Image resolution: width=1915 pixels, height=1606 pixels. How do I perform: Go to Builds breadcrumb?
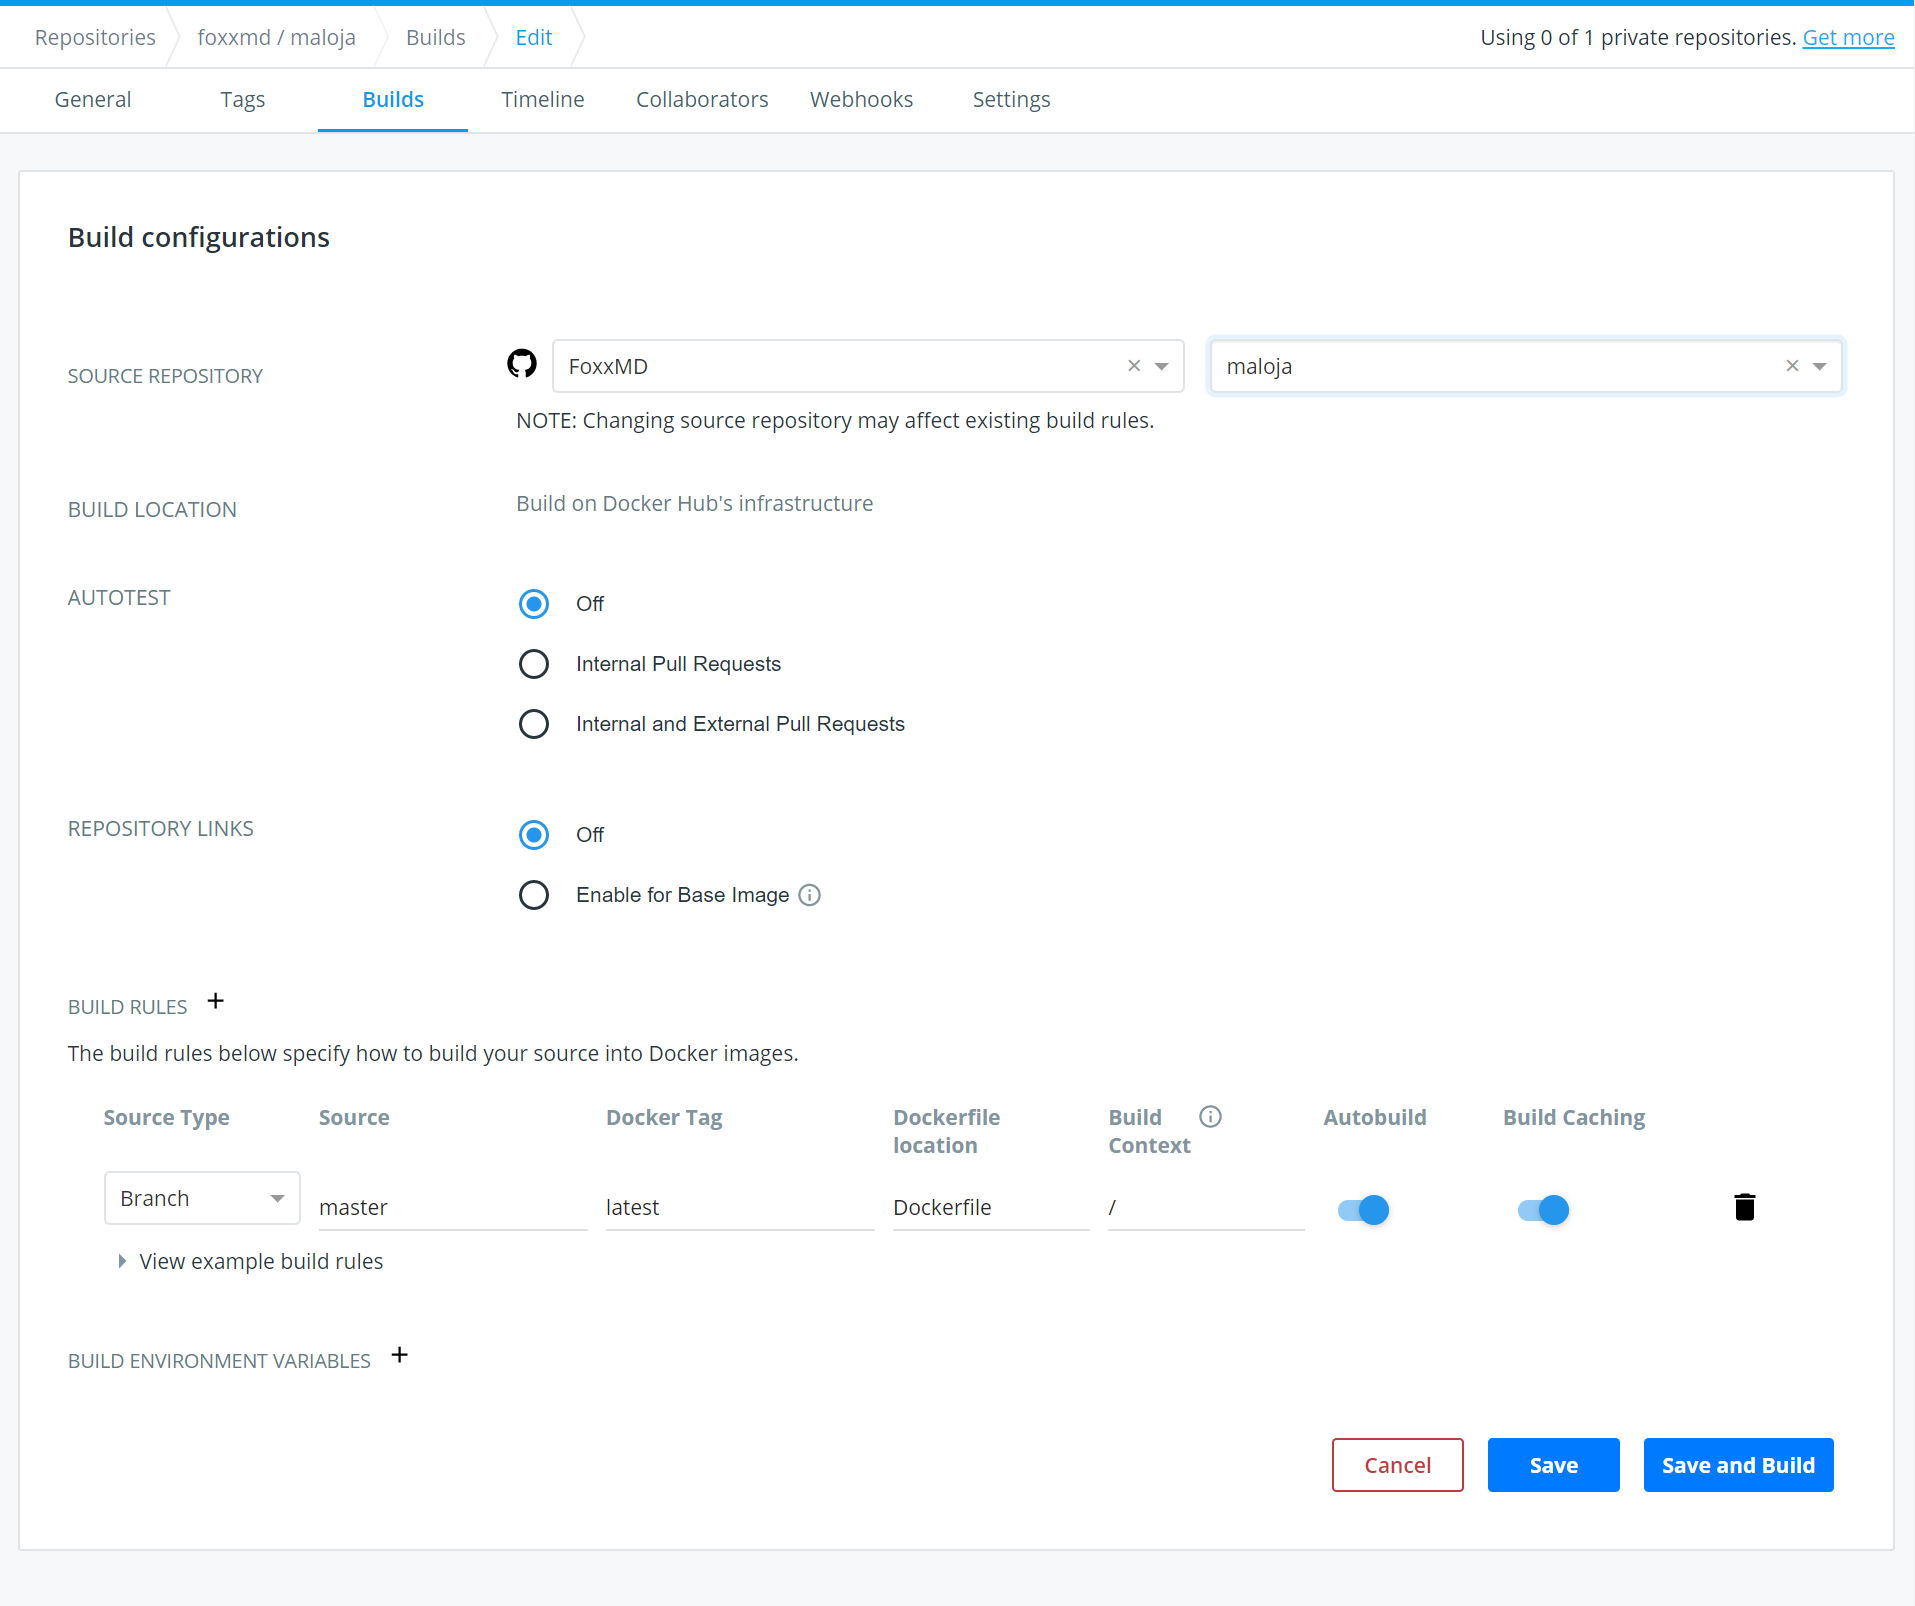coord(436,38)
